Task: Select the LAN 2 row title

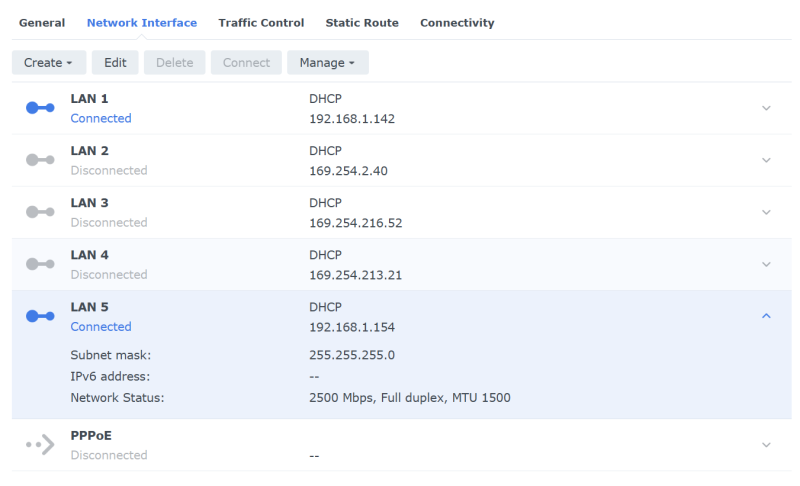Action: (x=89, y=150)
